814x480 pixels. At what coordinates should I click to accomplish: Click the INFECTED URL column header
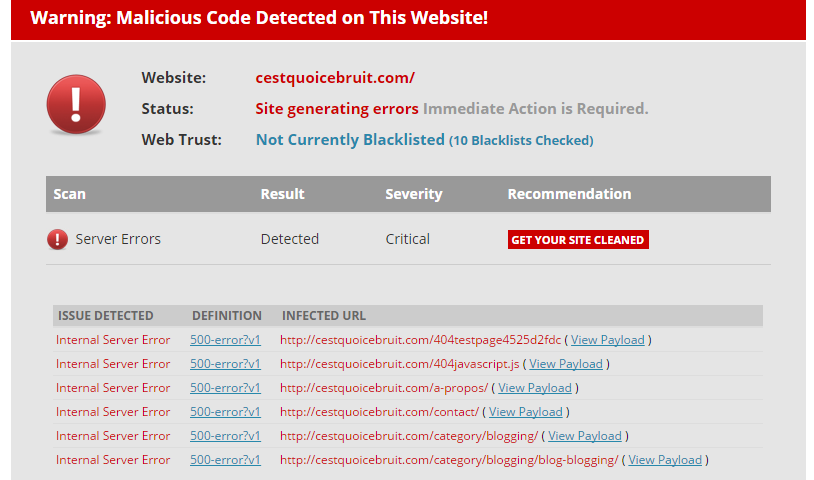point(324,316)
